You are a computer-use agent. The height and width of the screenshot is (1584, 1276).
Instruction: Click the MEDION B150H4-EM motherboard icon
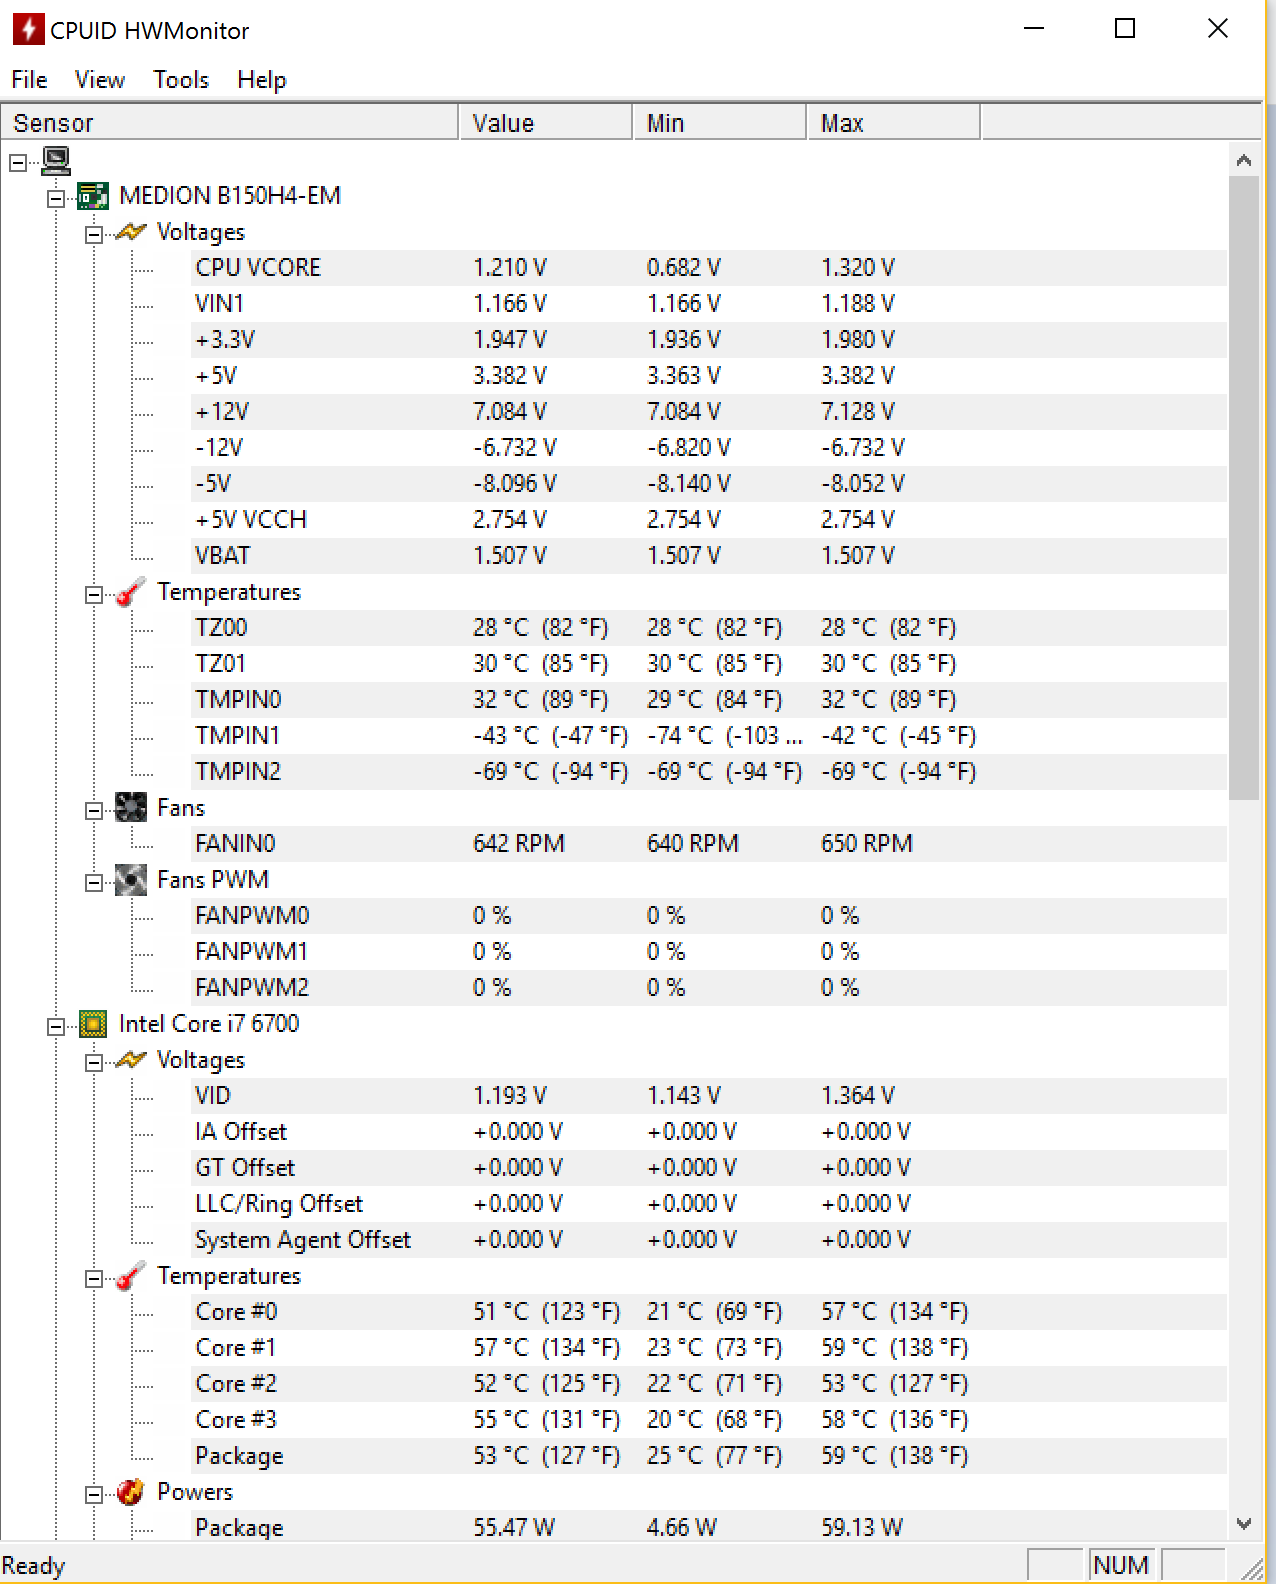pos(93,196)
